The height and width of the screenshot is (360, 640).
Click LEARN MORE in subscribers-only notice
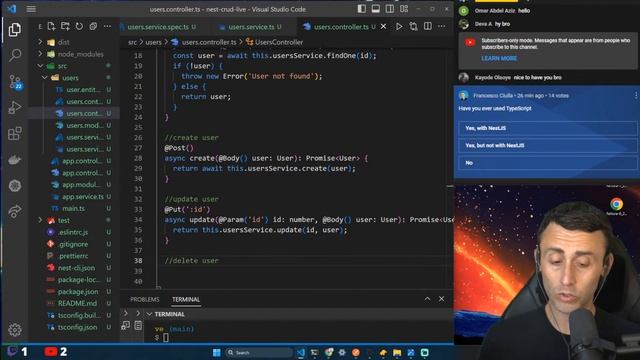(499, 58)
